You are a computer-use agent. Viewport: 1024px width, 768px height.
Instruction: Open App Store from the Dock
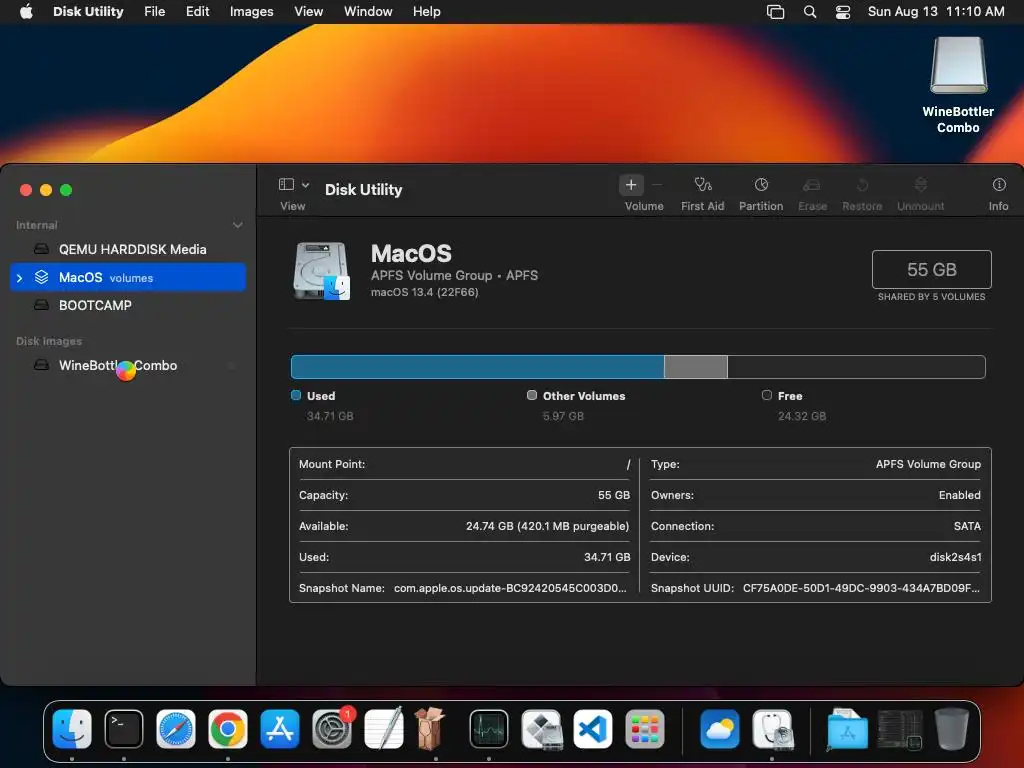tap(280, 729)
